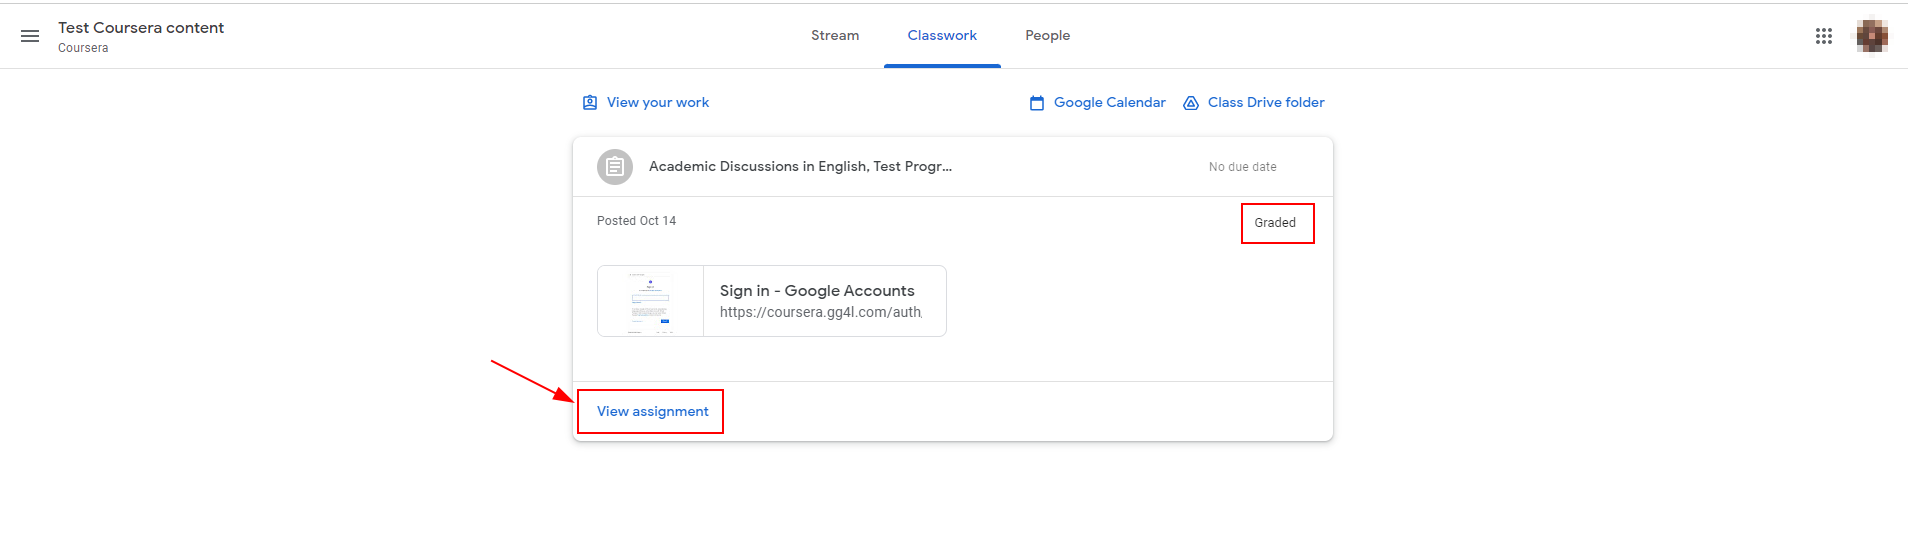Screen dimensions: 1908x549
Task: Go to the People tab
Action: tap(1047, 36)
